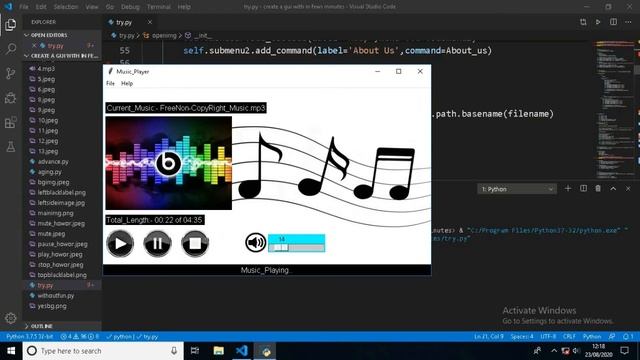Mute audio with the speaker icon
This screenshot has height=360, width=640.
(256, 242)
